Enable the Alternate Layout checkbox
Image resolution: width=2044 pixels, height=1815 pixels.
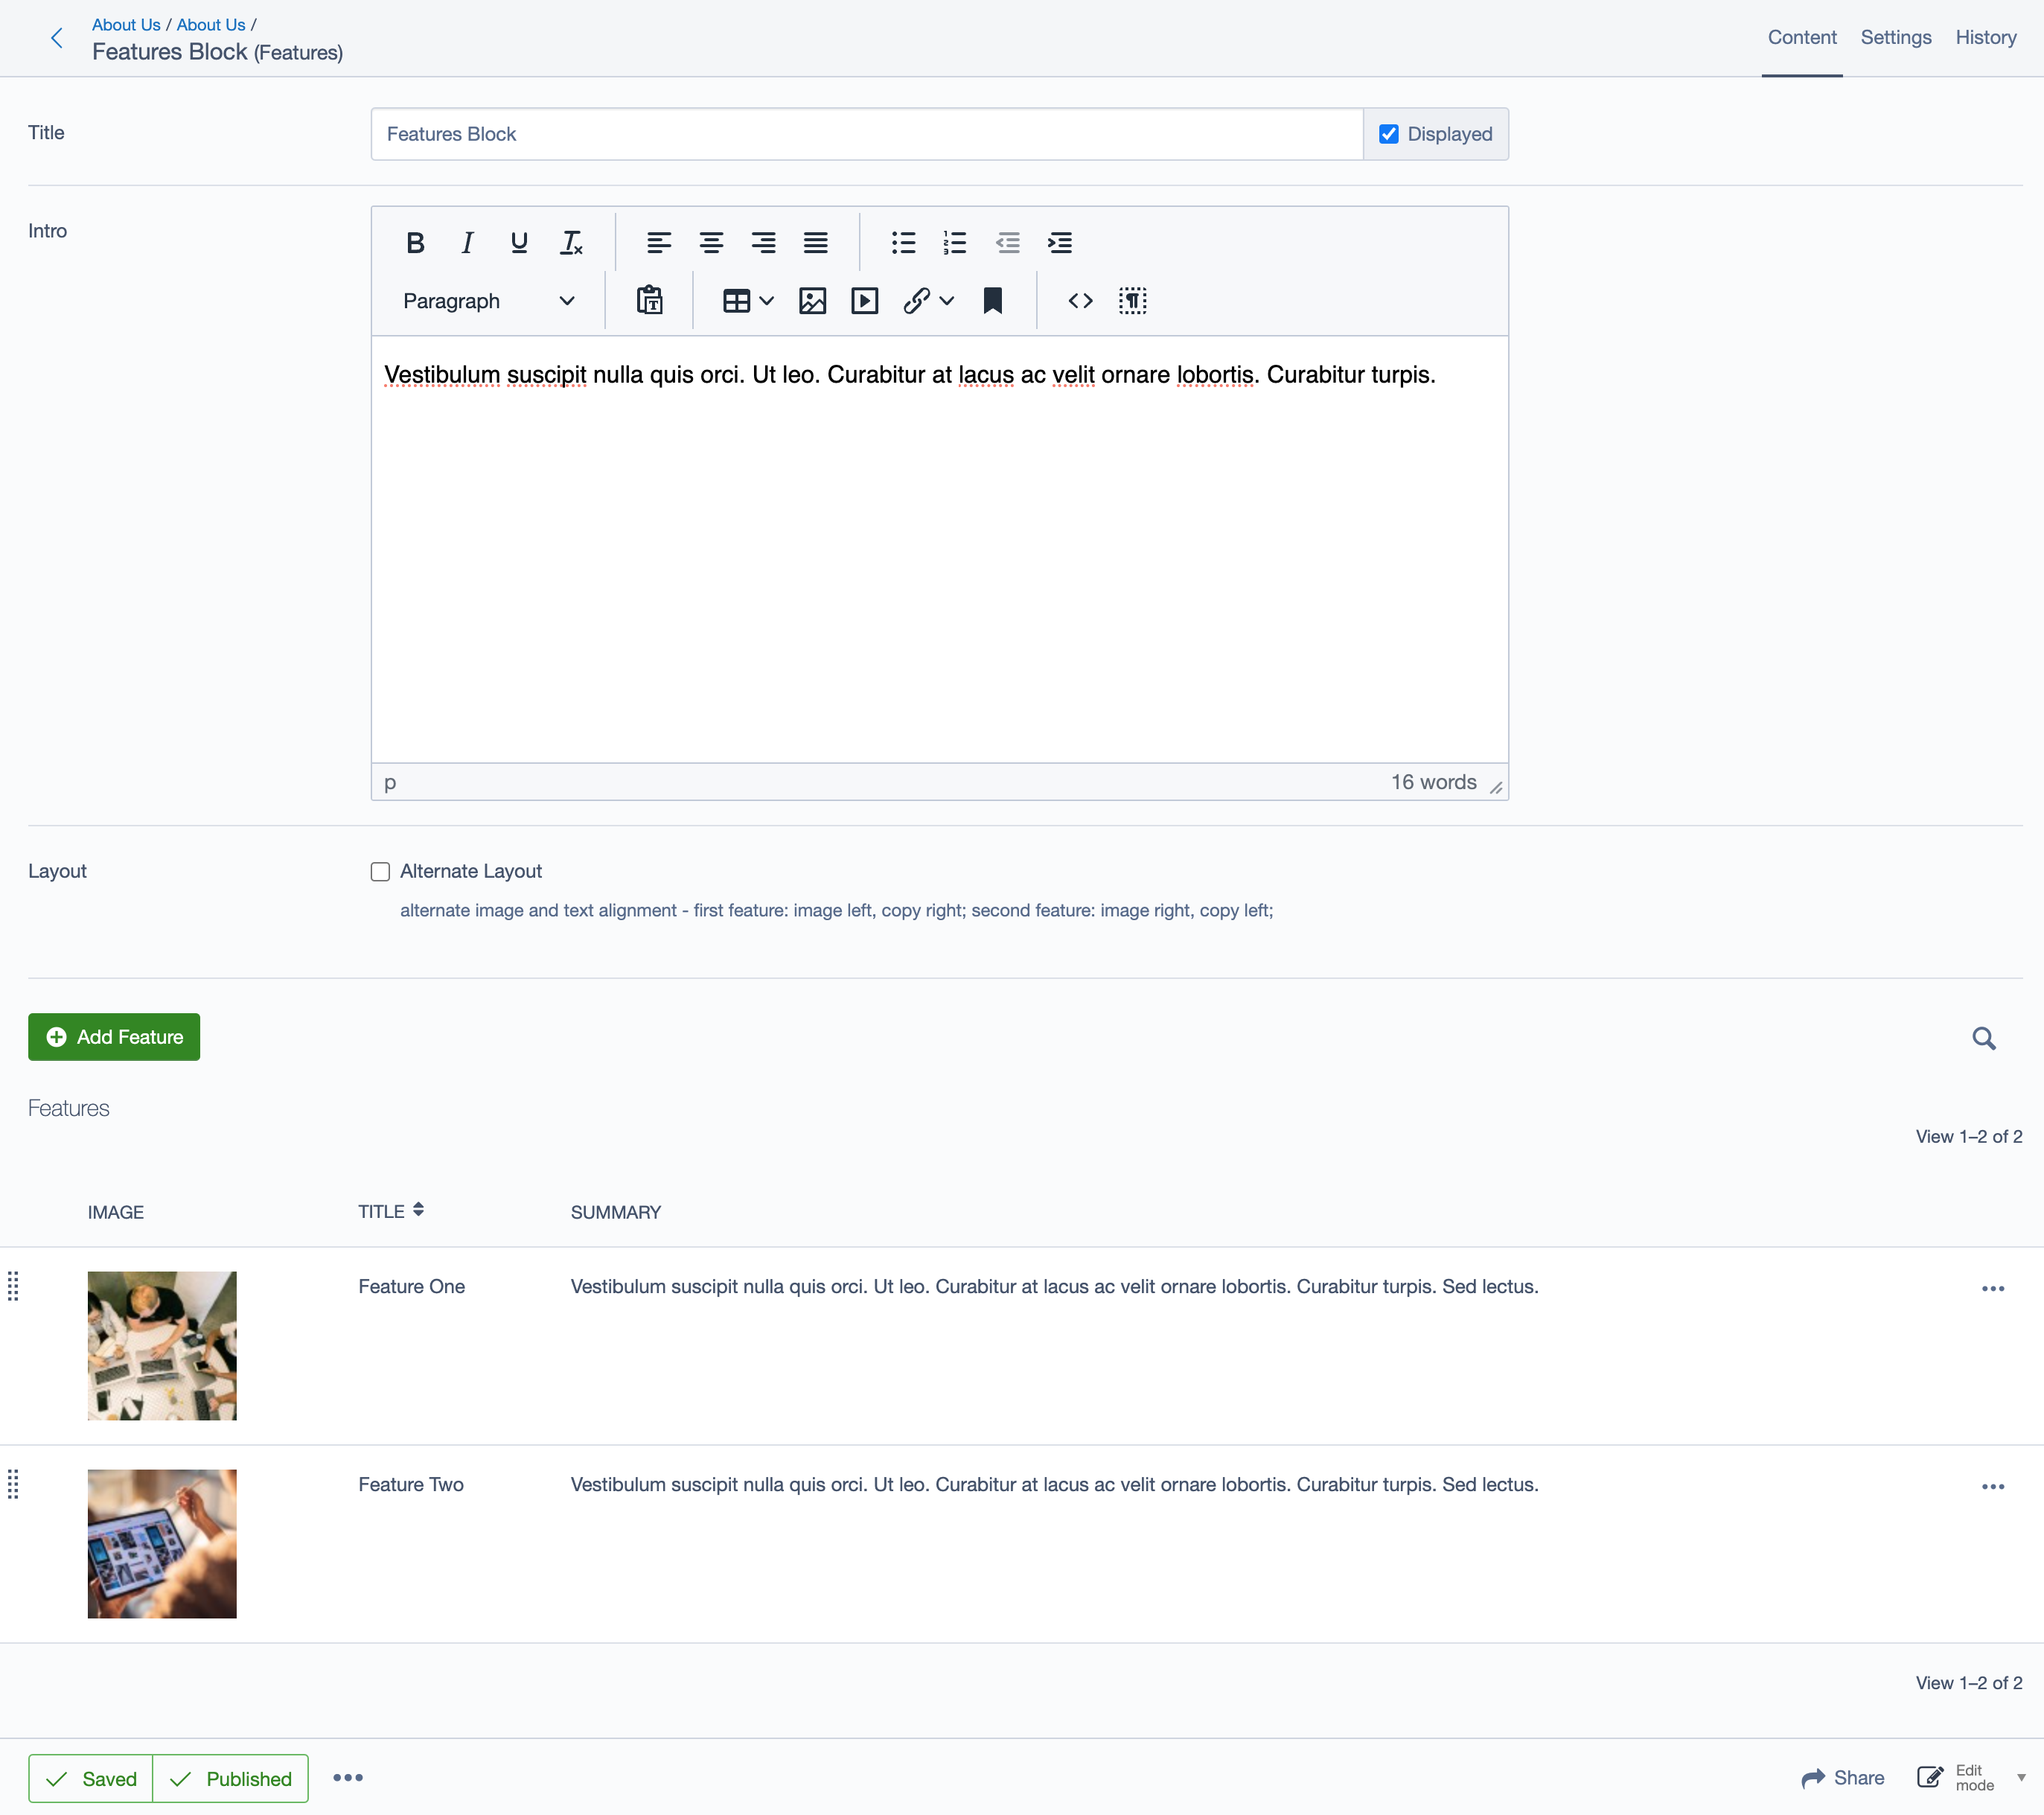tap(380, 872)
